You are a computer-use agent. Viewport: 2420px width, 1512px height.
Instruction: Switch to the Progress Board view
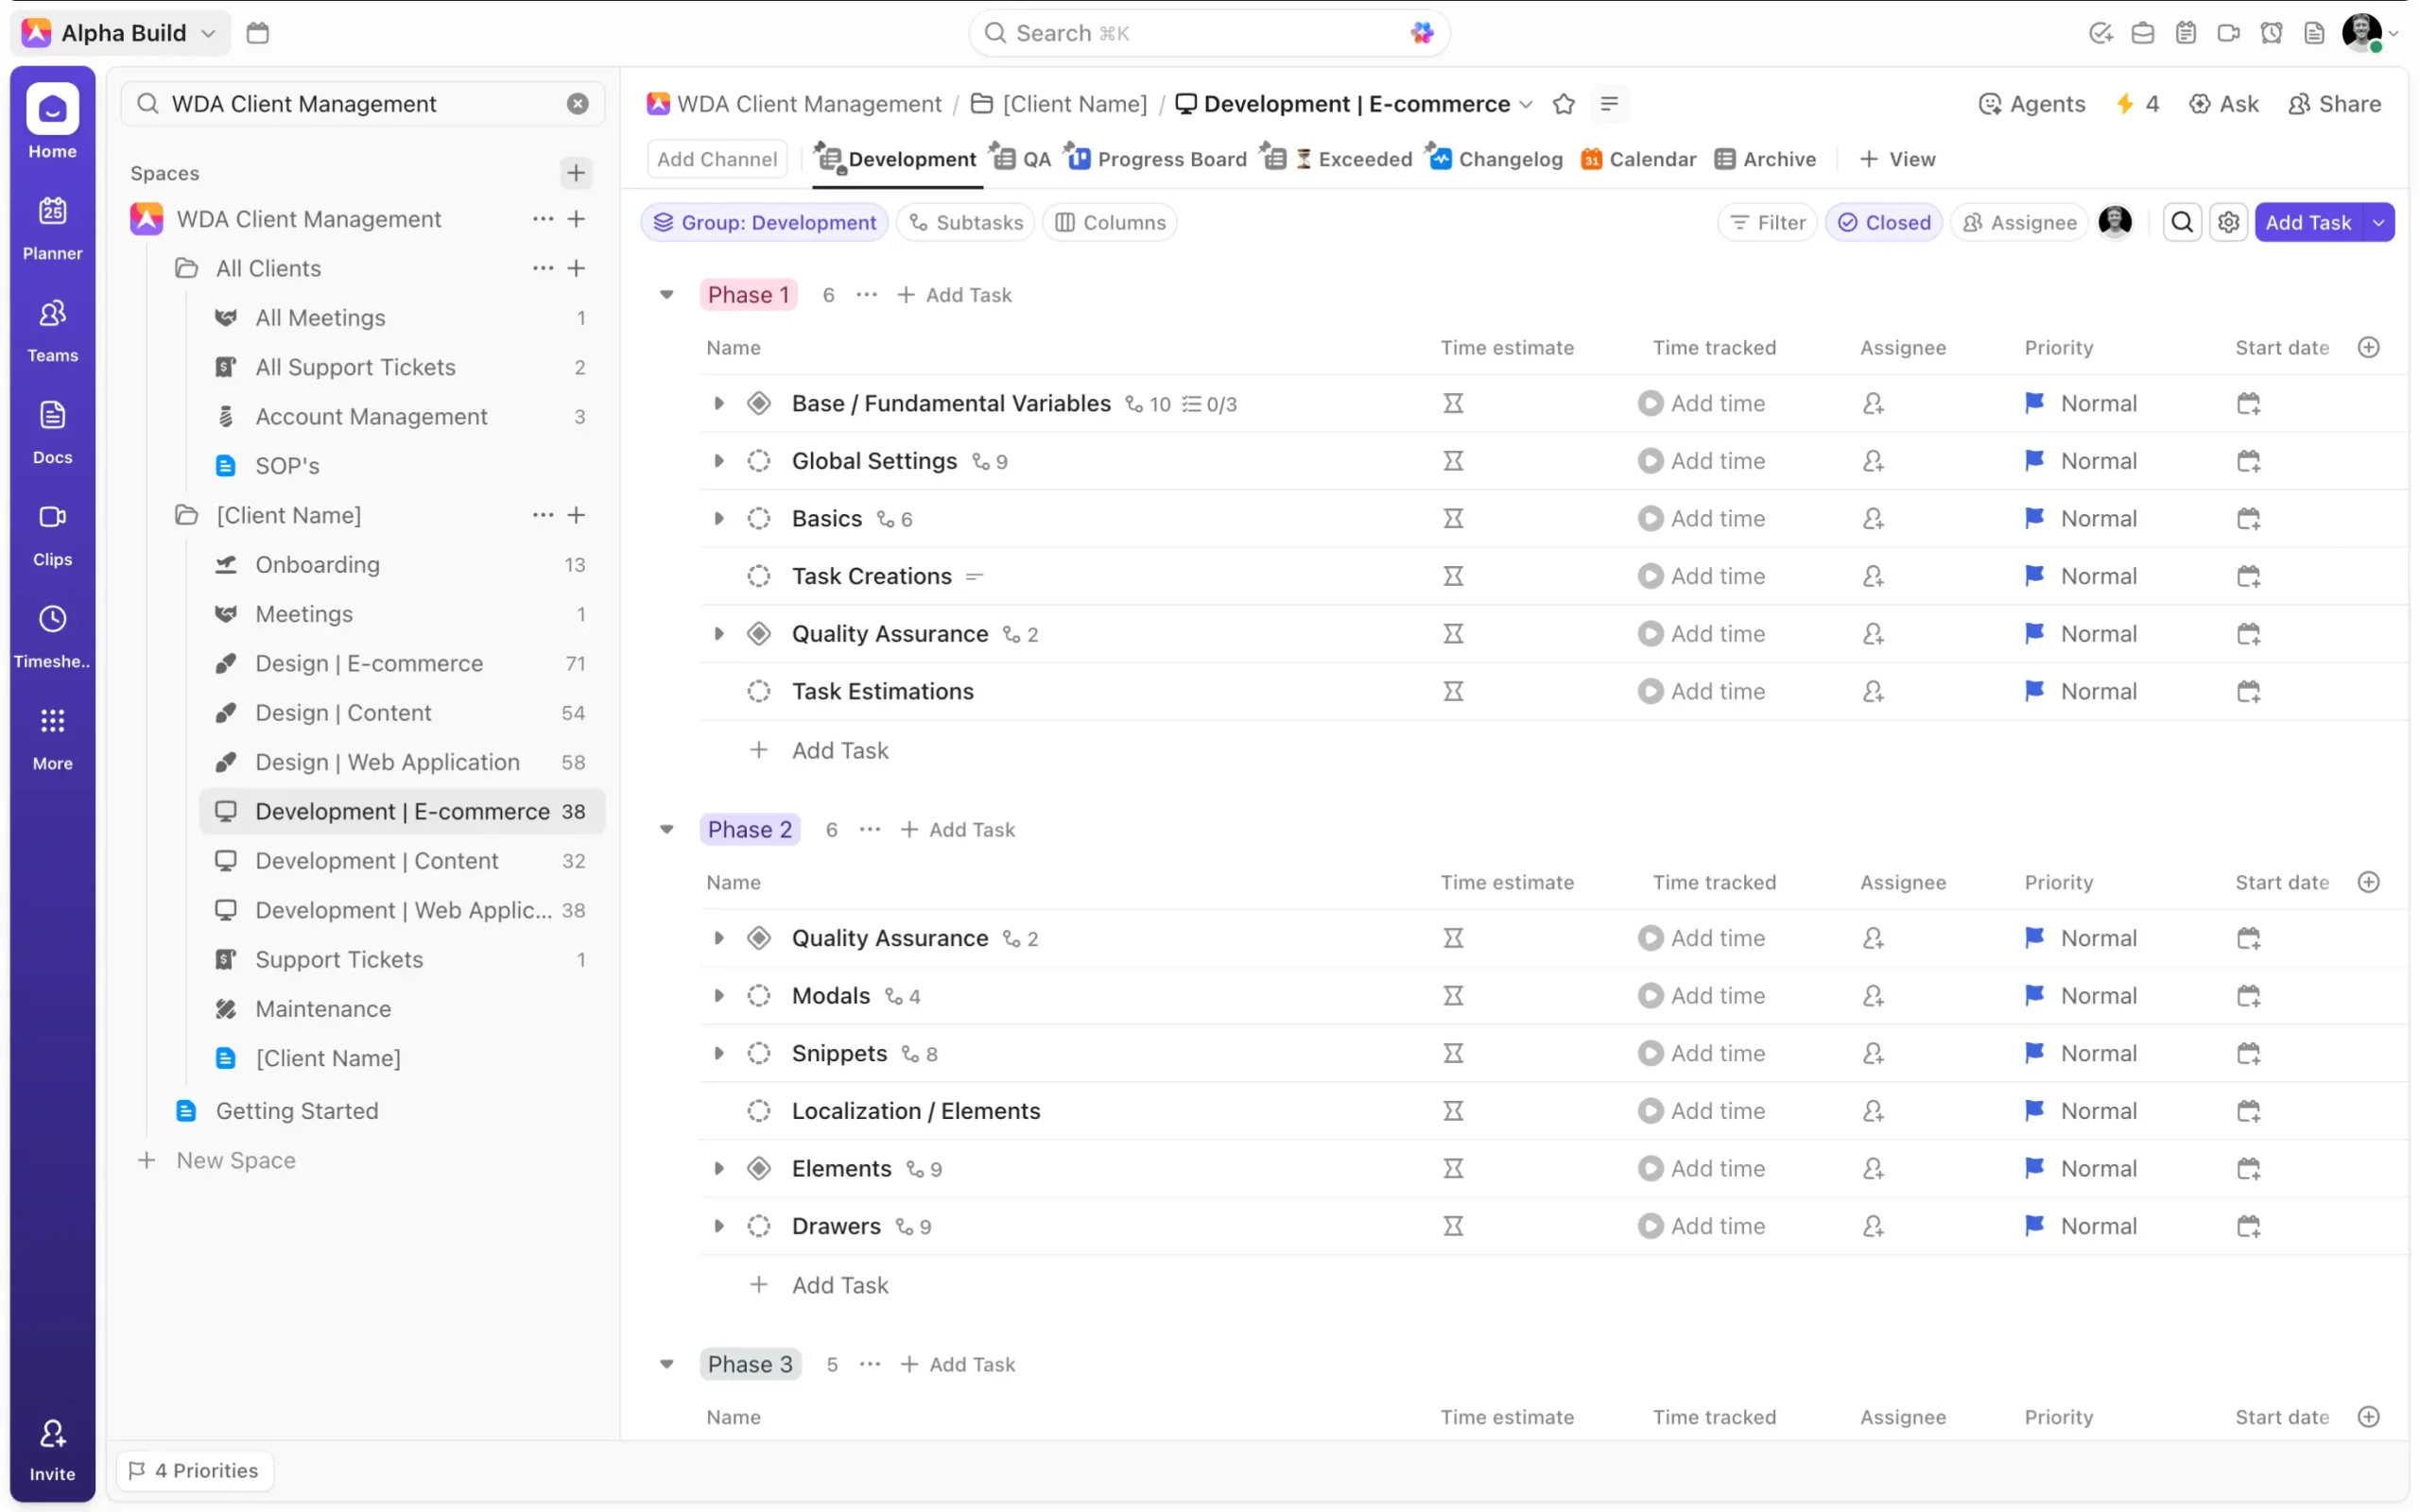(1158, 159)
